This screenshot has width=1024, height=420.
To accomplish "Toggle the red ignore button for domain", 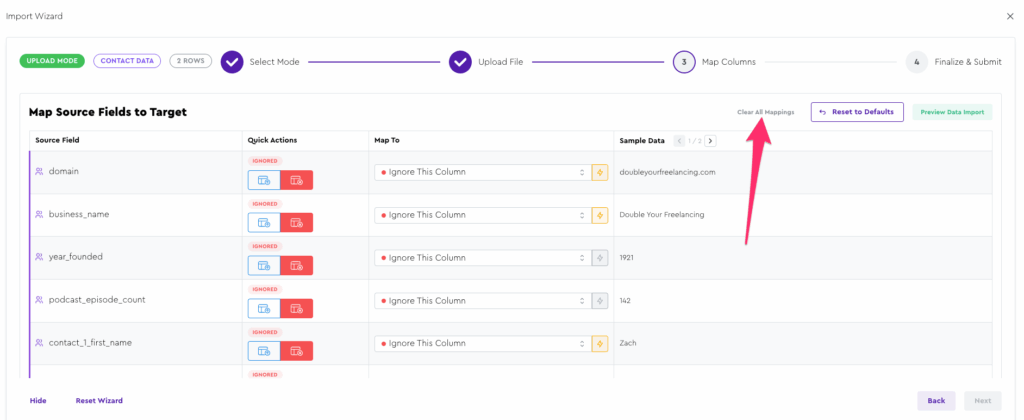I will pos(296,180).
